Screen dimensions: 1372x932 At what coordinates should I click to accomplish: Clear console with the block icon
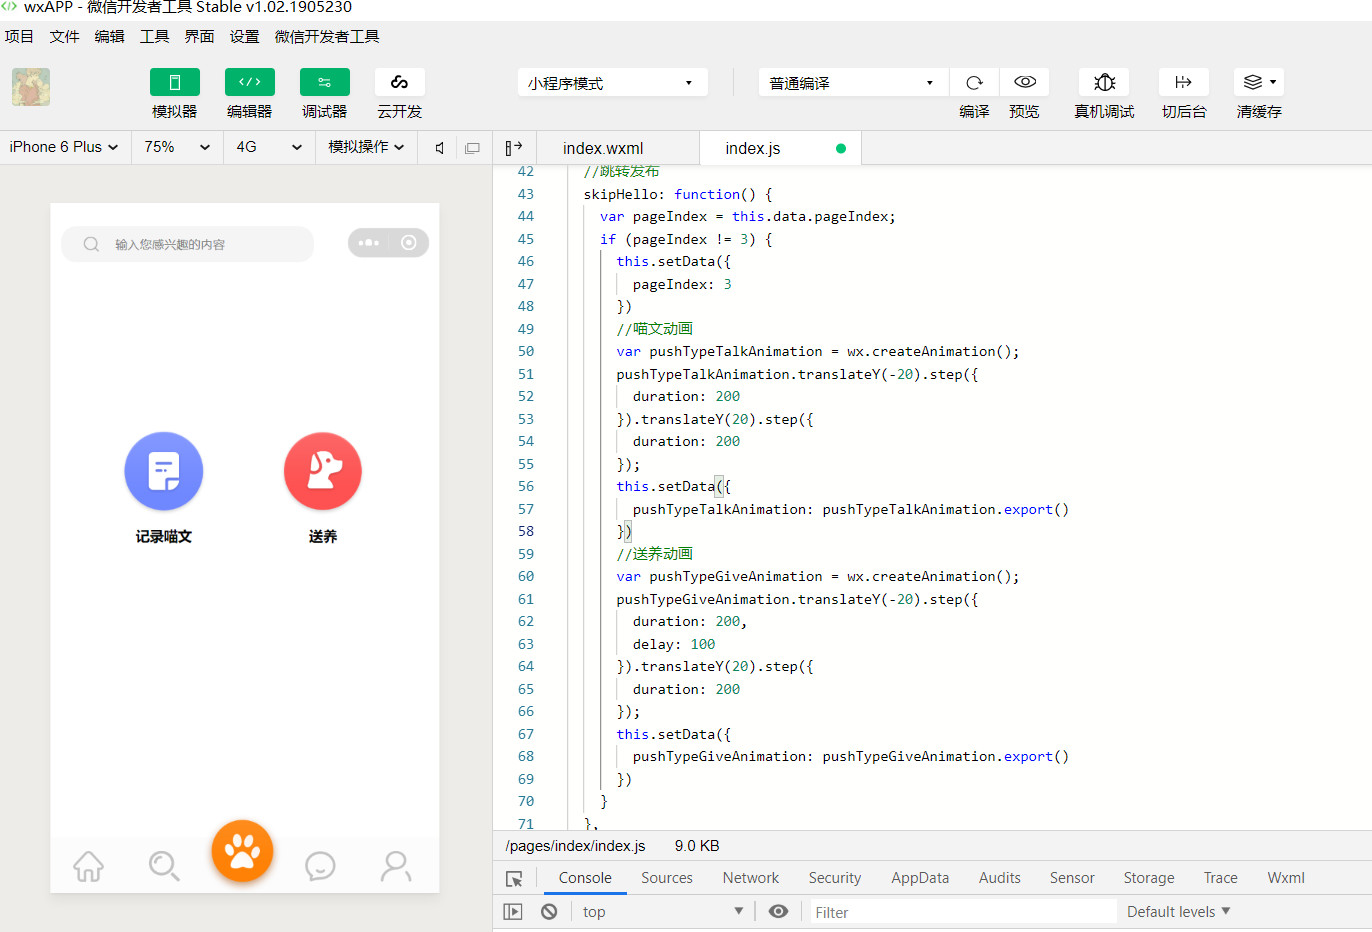point(549,912)
